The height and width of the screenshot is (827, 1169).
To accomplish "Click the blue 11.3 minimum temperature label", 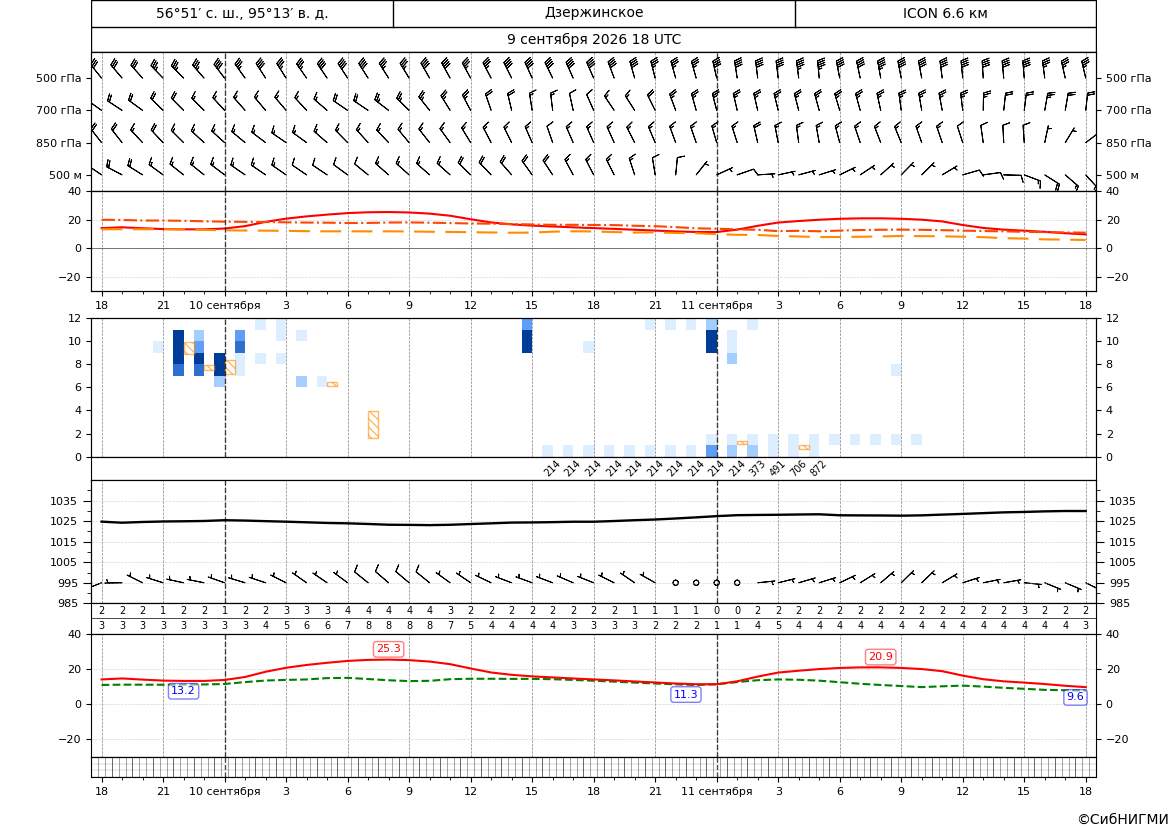I will [686, 694].
